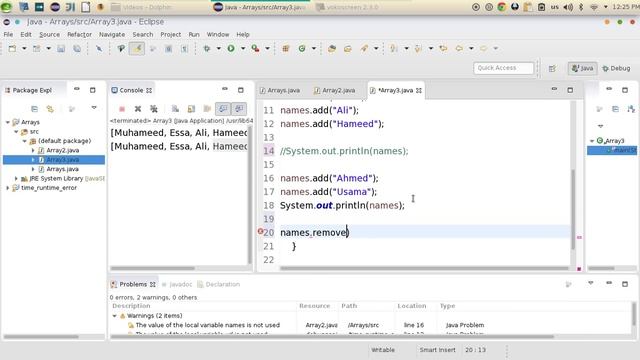Click the green Run button icon

tap(231, 49)
